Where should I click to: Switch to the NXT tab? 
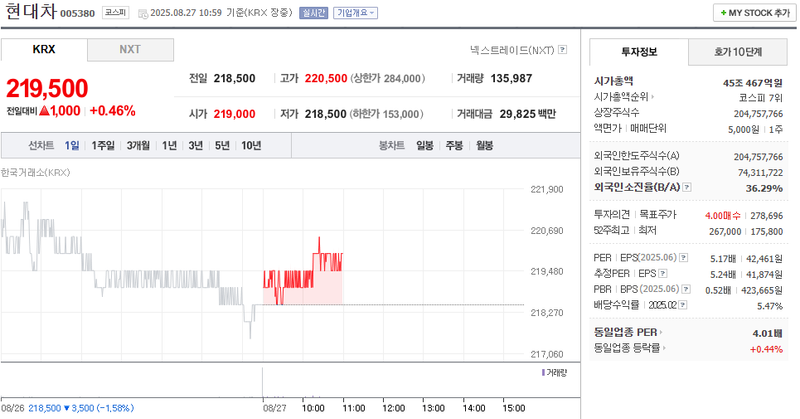(x=130, y=50)
